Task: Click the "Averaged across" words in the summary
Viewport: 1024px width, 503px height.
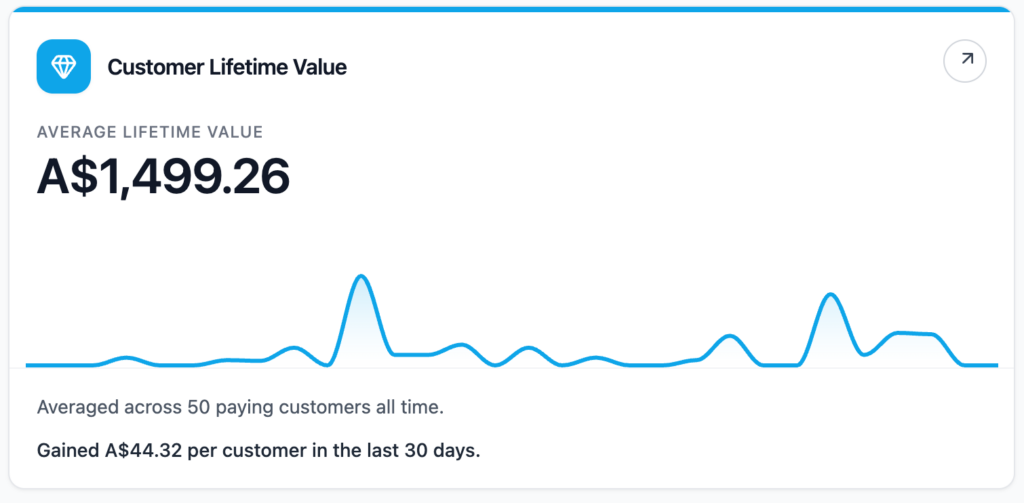Action: click(108, 408)
